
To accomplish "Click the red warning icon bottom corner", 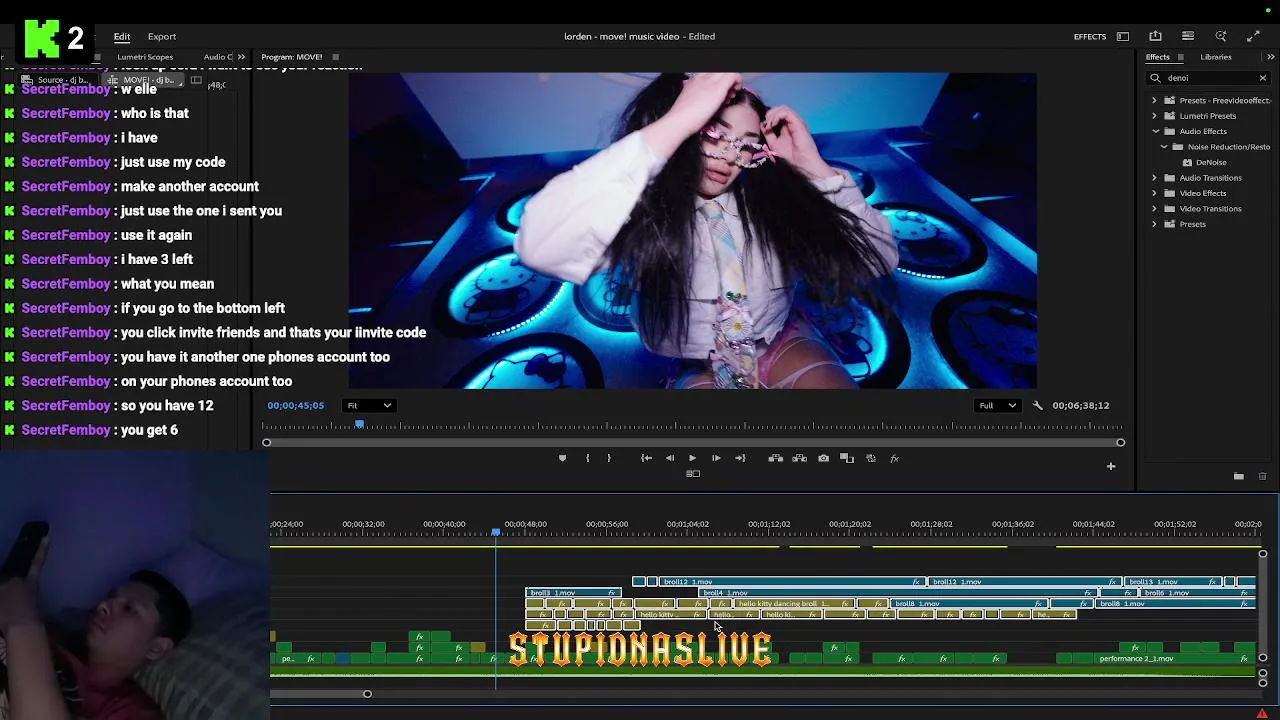I will pyautogui.click(x=1262, y=713).
